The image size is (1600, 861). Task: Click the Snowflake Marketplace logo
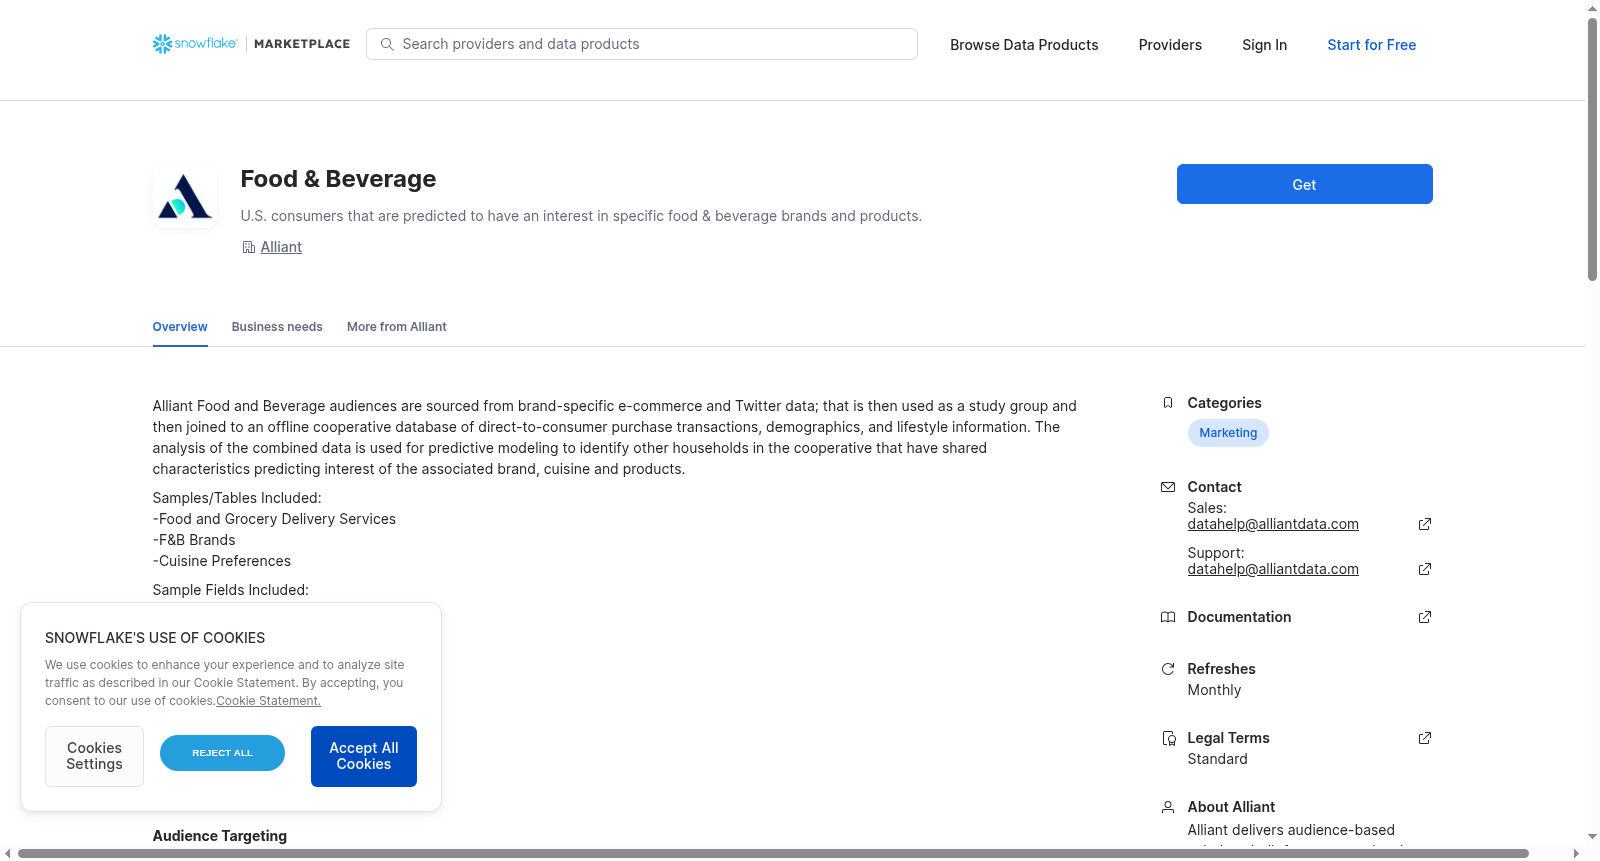(x=251, y=44)
